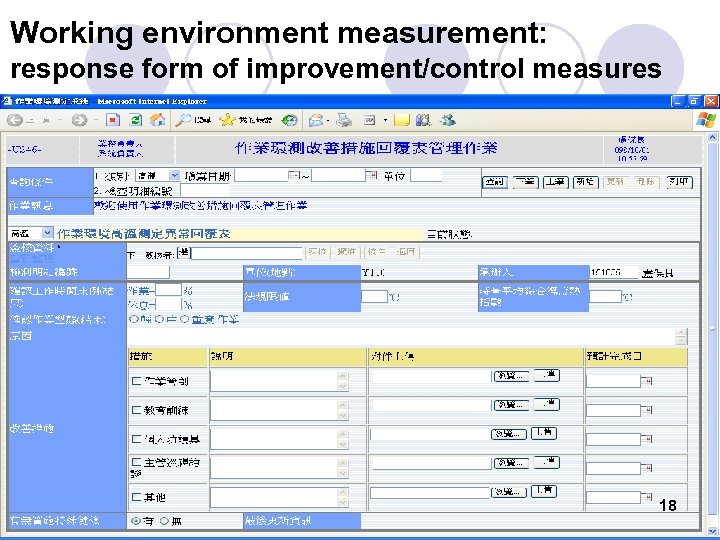Check the 教育訓練 measure checkbox
720x540 pixels.
(136, 410)
